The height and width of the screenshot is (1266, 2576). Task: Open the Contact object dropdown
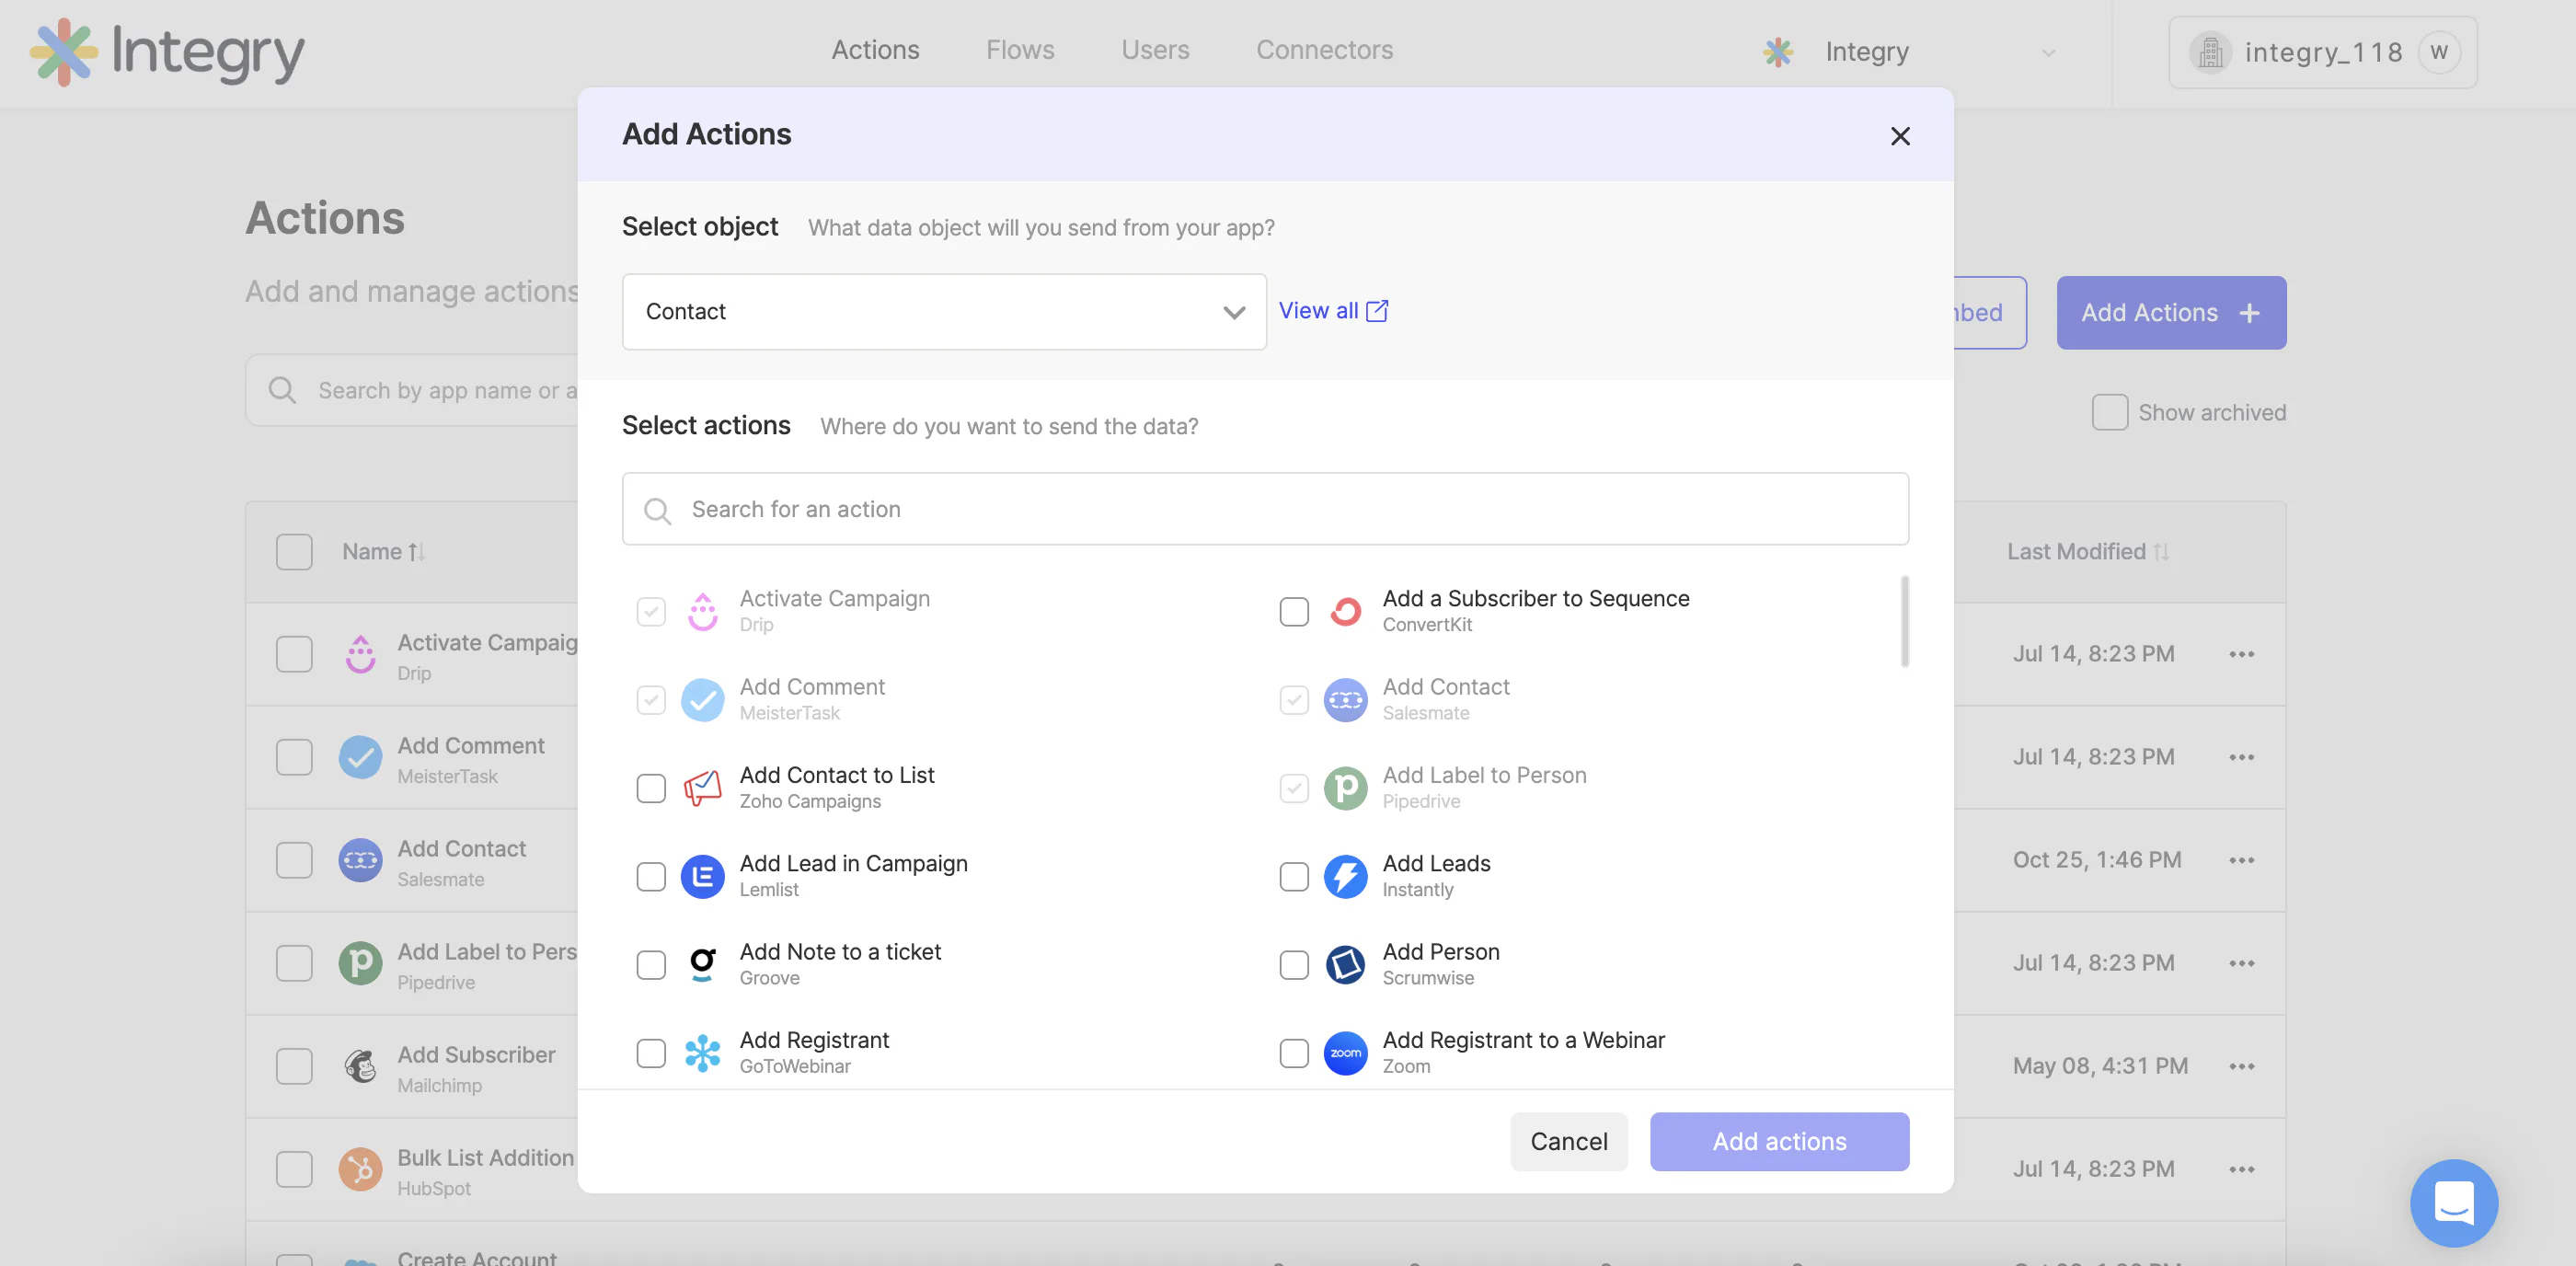[x=944, y=312]
